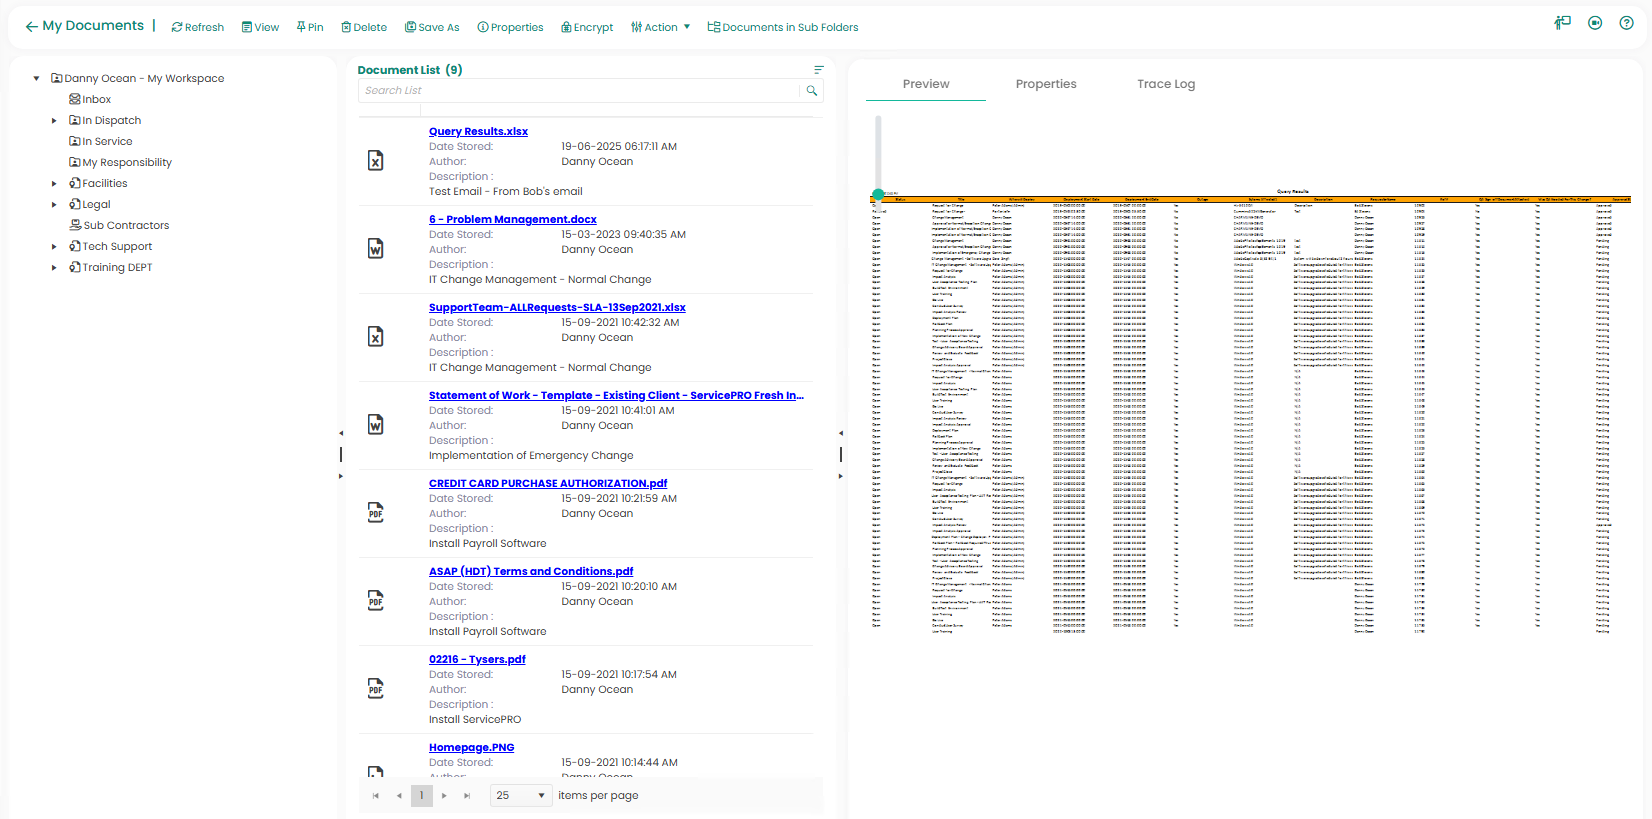Click the Encrypt toolbar button

tap(587, 27)
